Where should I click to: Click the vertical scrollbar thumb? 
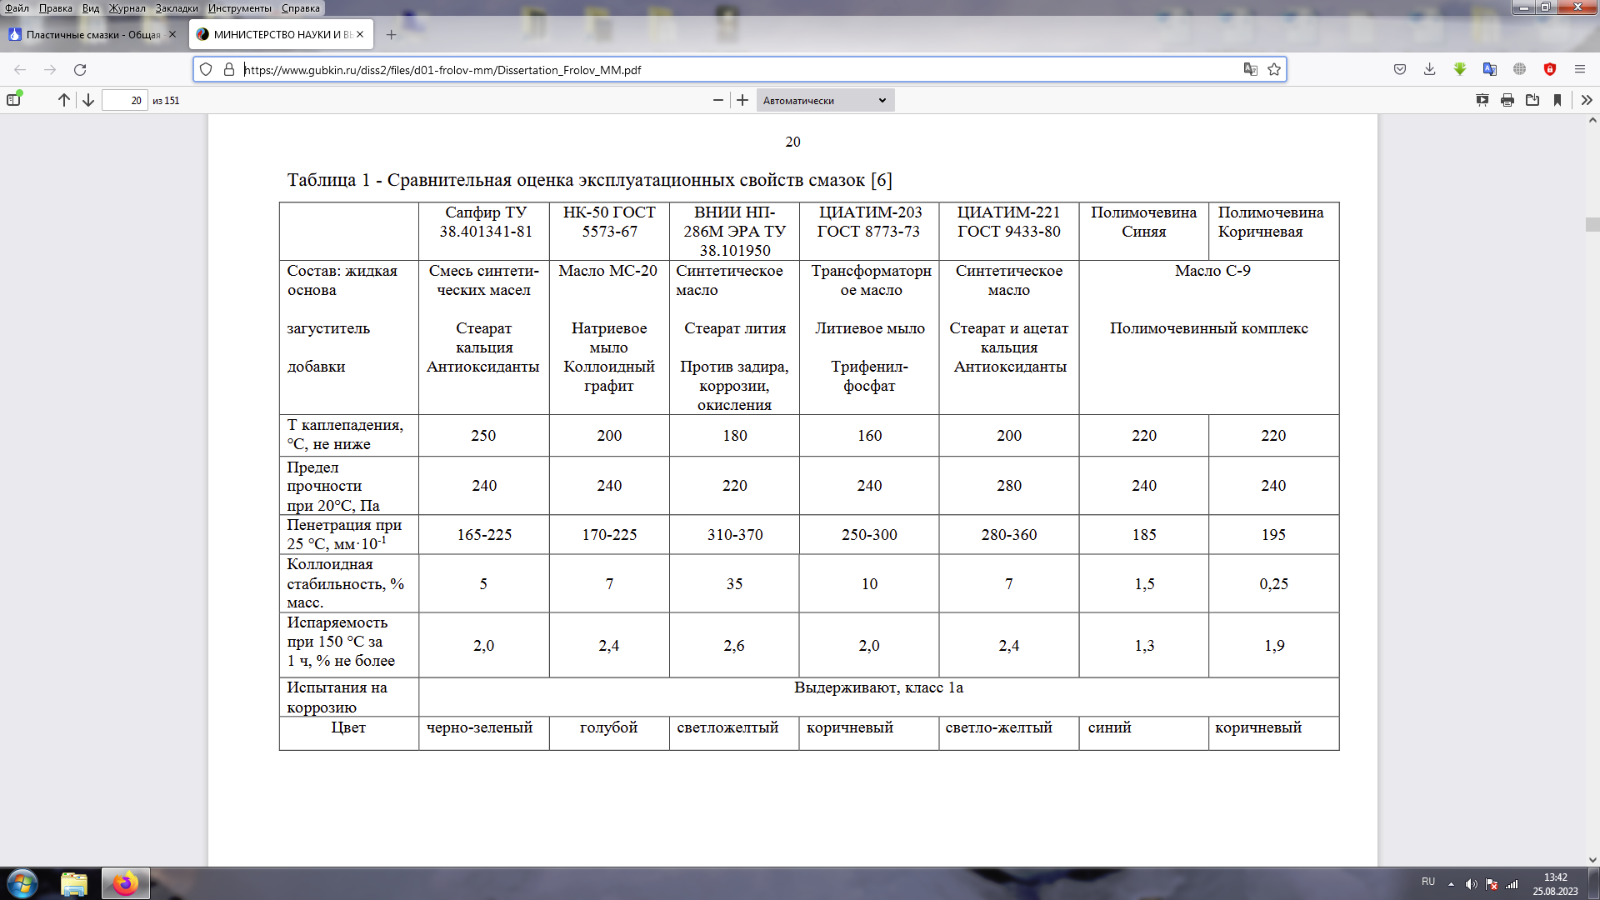click(x=1592, y=225)
